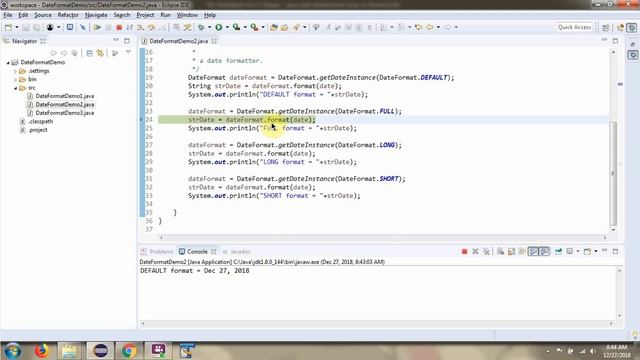Select DateFormatDemo3.java in Navigator
This screenshot has width=640, height=360.
click(x=64, y=113)
